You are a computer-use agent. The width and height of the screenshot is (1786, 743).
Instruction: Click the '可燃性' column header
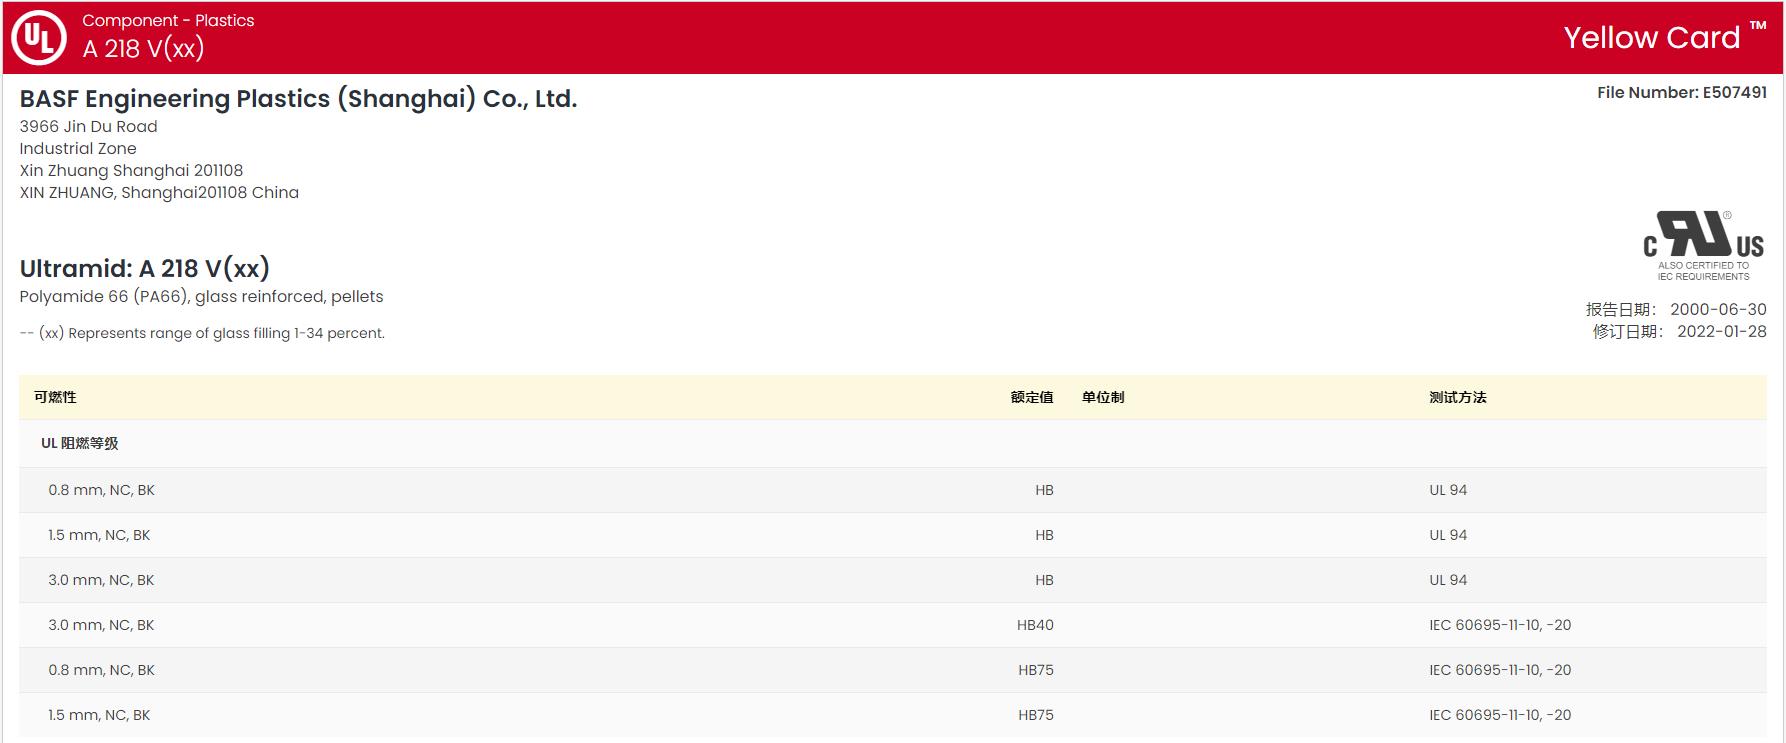click(55, 397)
